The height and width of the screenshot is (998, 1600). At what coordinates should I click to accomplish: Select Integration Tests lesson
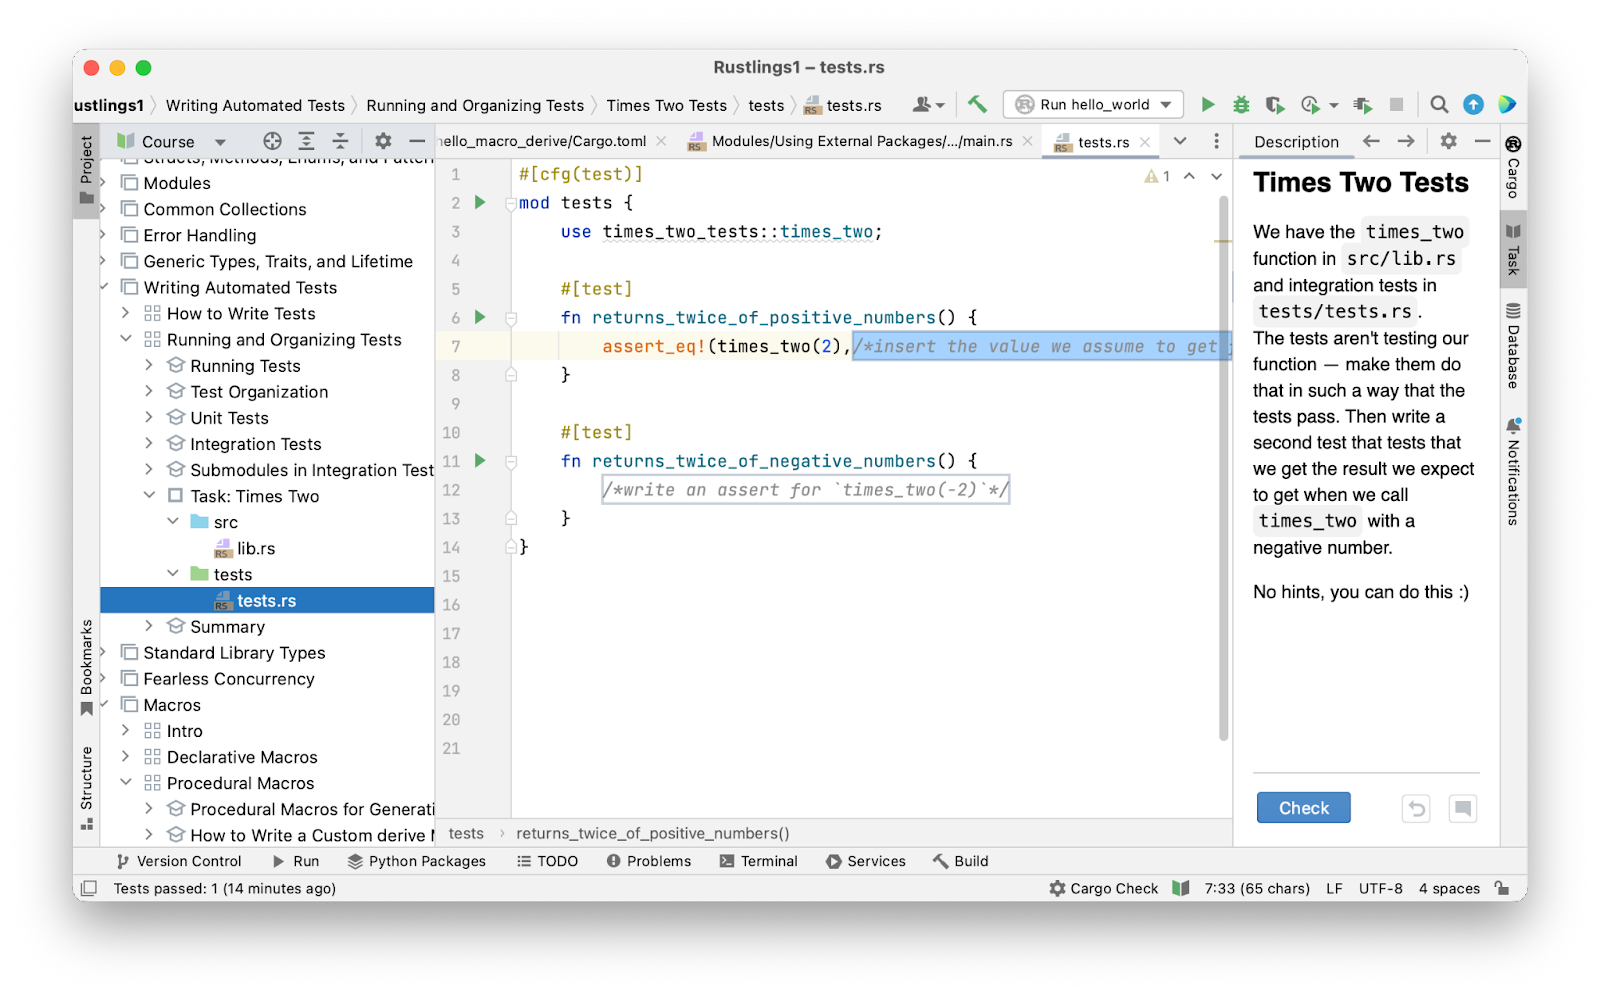tap(256, 443)
